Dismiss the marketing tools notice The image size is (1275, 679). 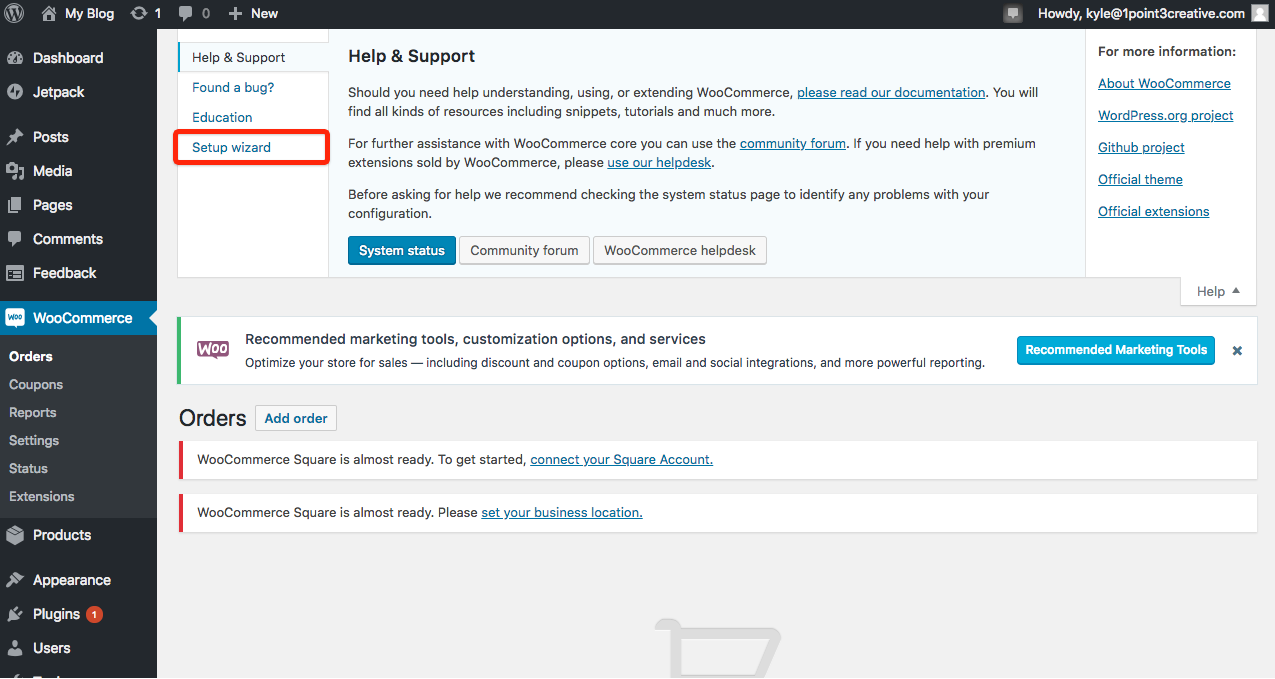[x=1237, y=351]
